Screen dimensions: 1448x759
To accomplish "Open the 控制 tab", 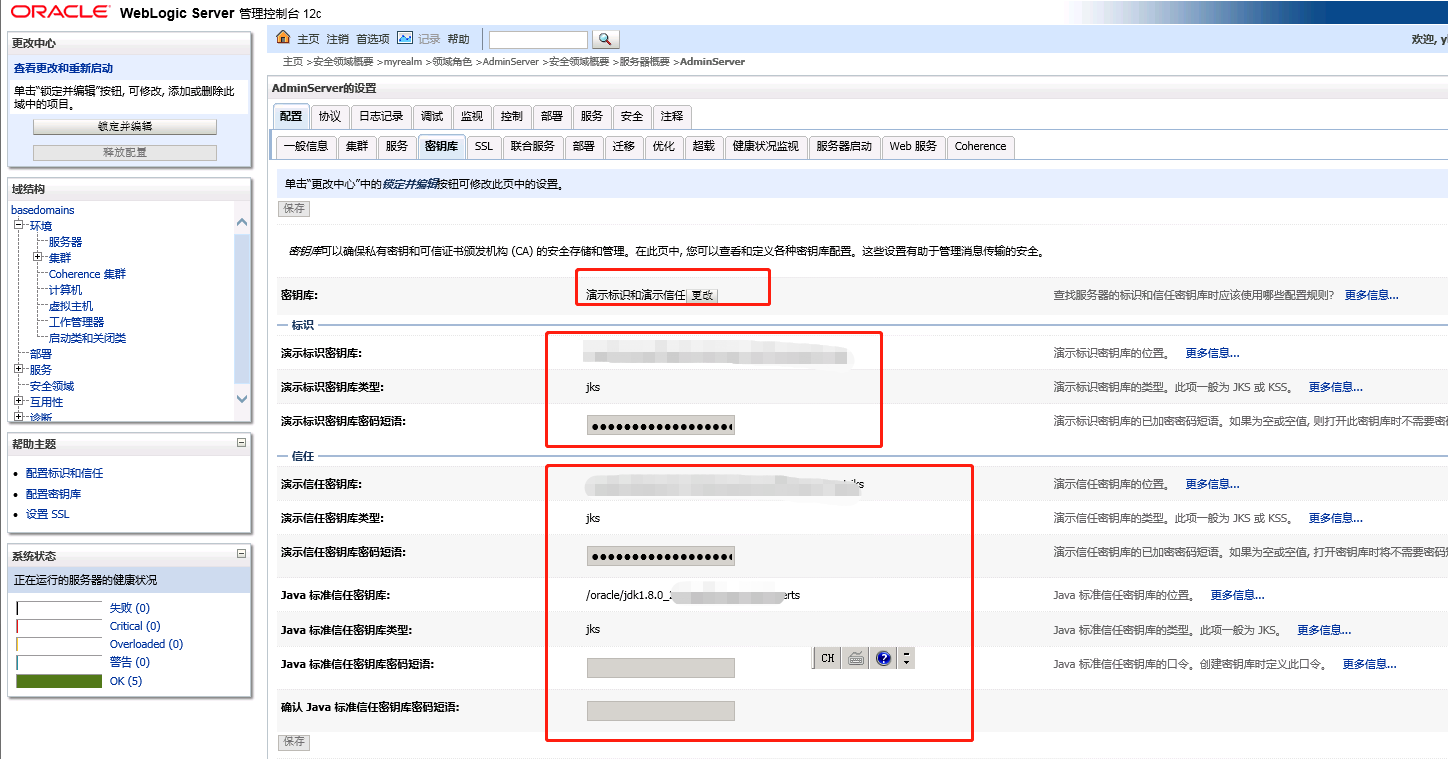I will pyautogui.click(x=512, y=116).
